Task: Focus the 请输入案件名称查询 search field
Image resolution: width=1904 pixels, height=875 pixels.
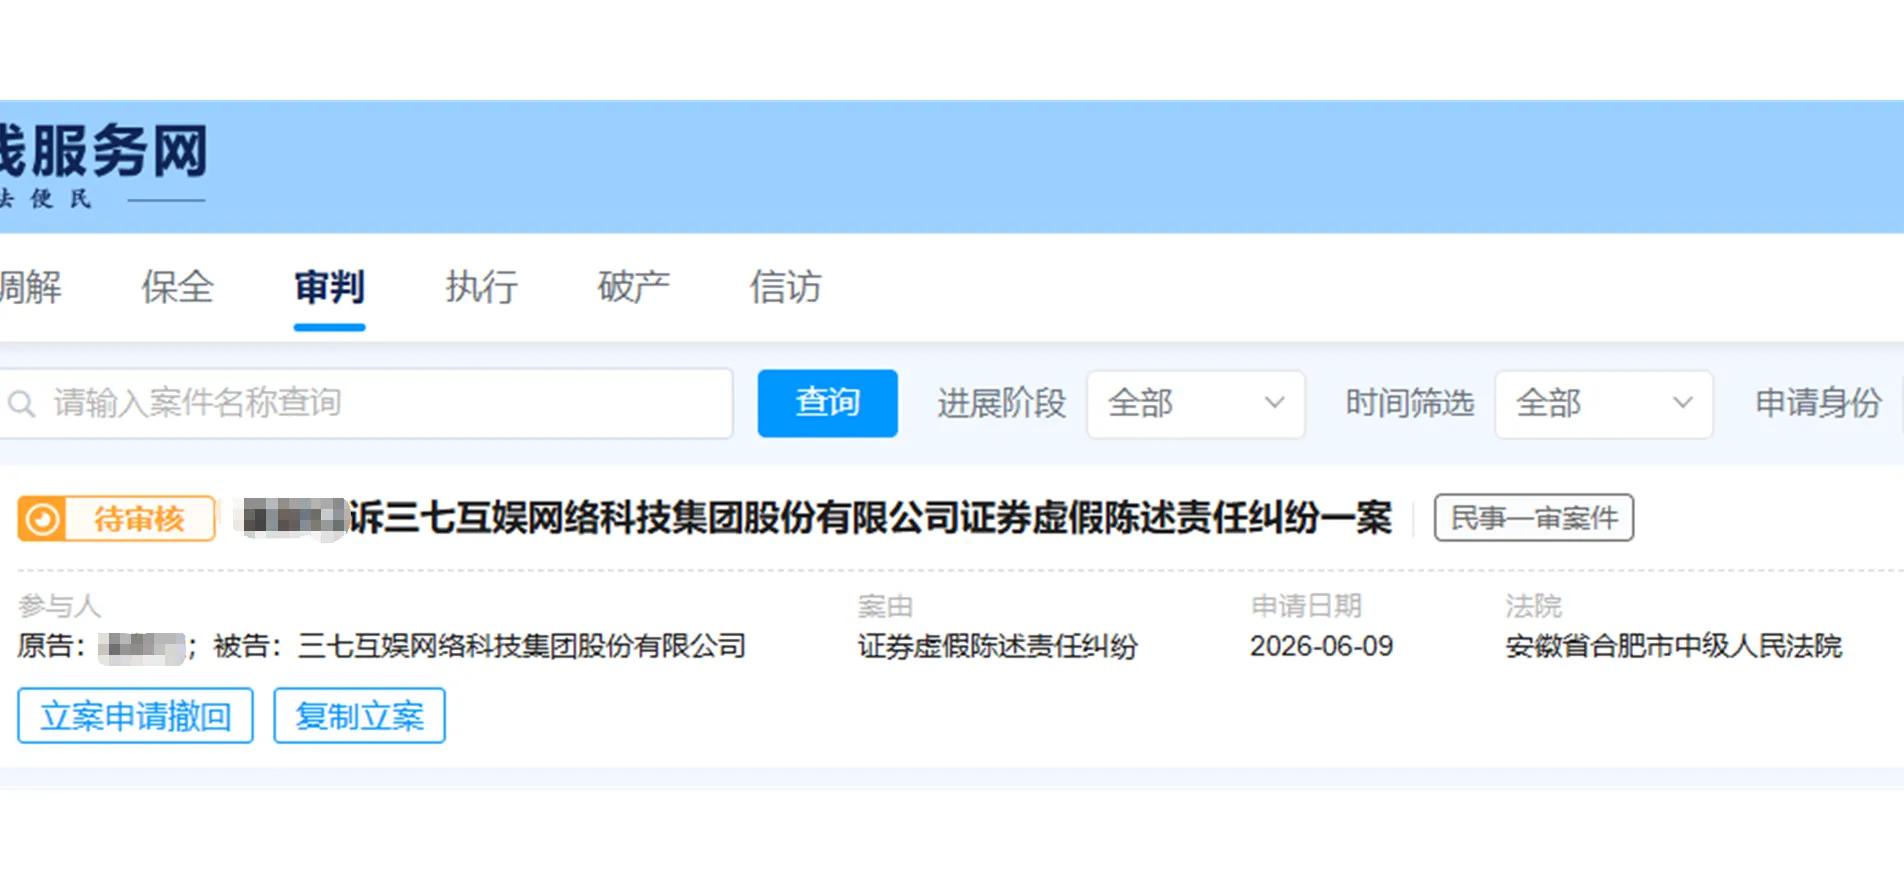Action: click(x=366, y=403)
